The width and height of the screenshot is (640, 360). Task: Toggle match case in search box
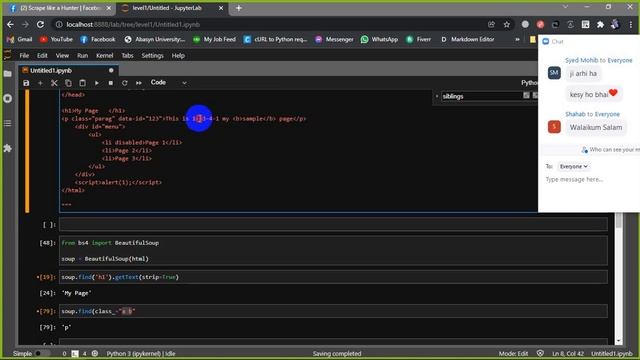click(x=526, y=96)
